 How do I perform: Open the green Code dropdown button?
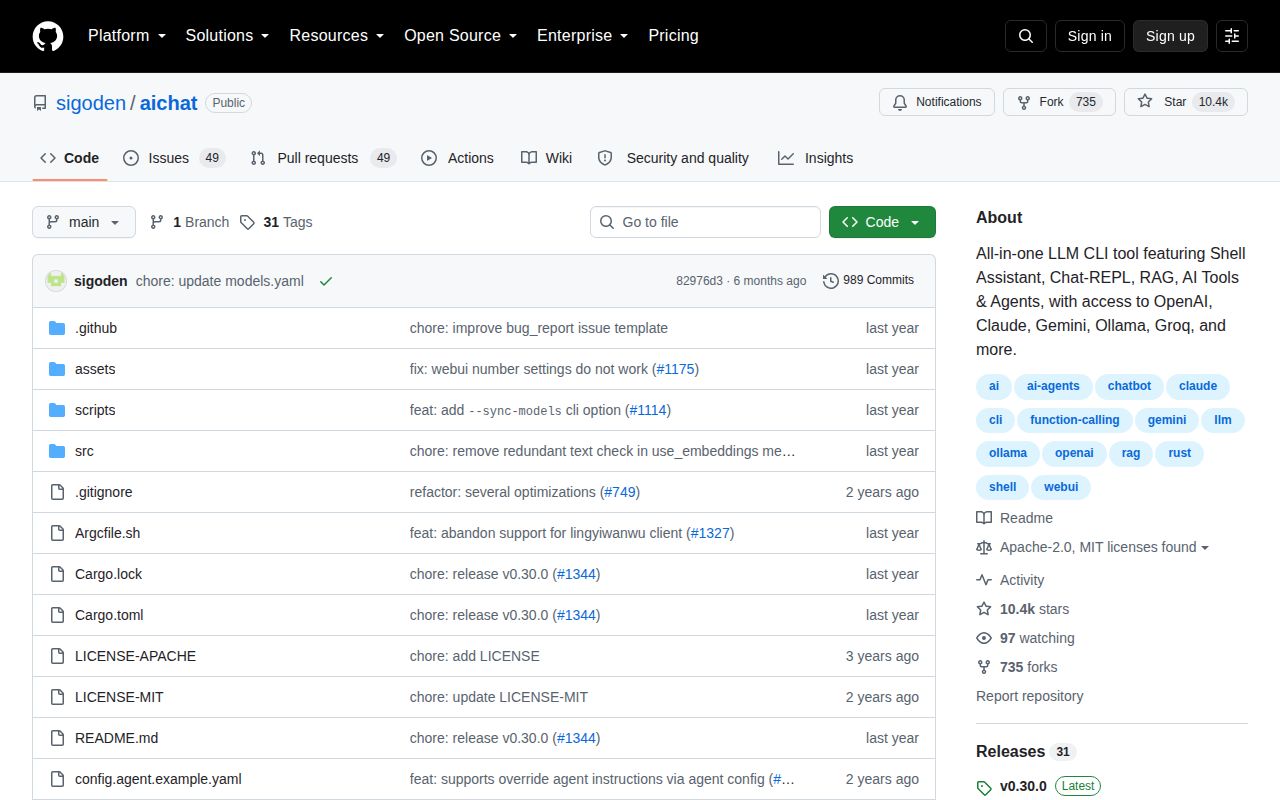point(882,222)
